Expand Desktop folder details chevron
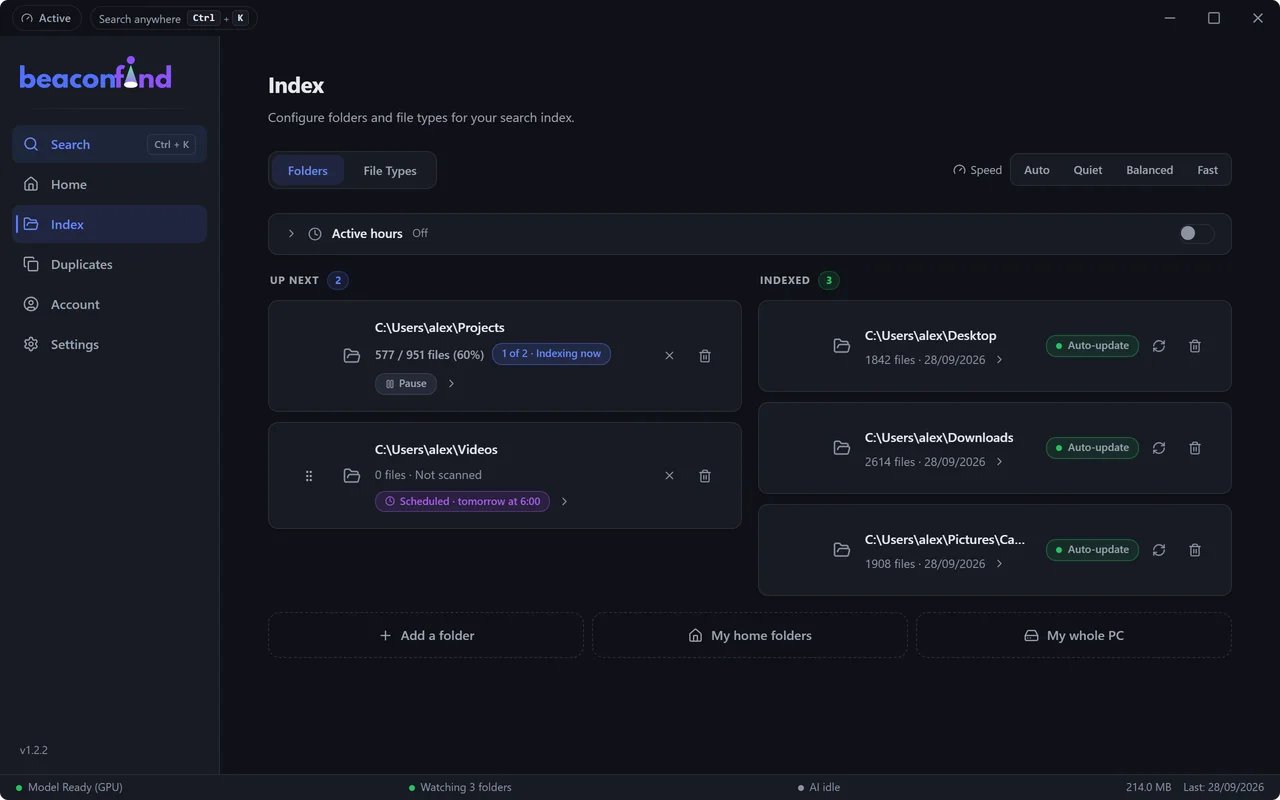1280x800 pixels. (999, 360)
